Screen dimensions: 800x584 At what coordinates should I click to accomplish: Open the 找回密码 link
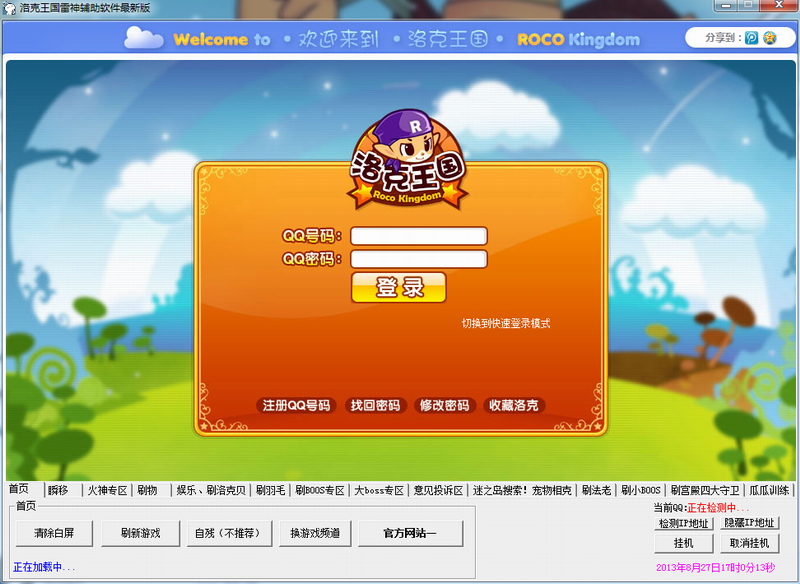click(376, 405)
